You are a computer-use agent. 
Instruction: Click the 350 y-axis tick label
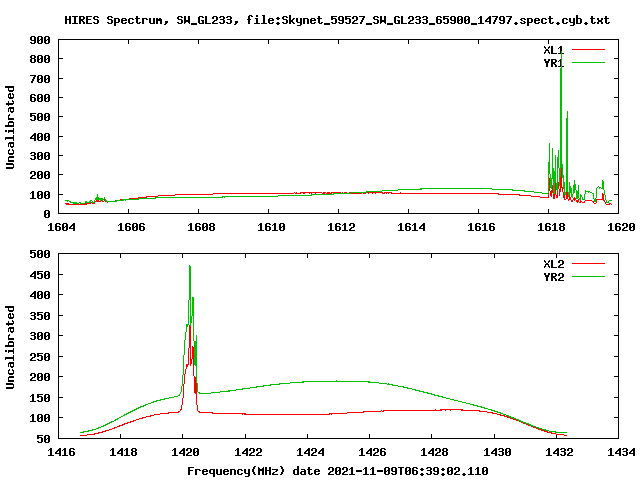click(x=40, y=316)
